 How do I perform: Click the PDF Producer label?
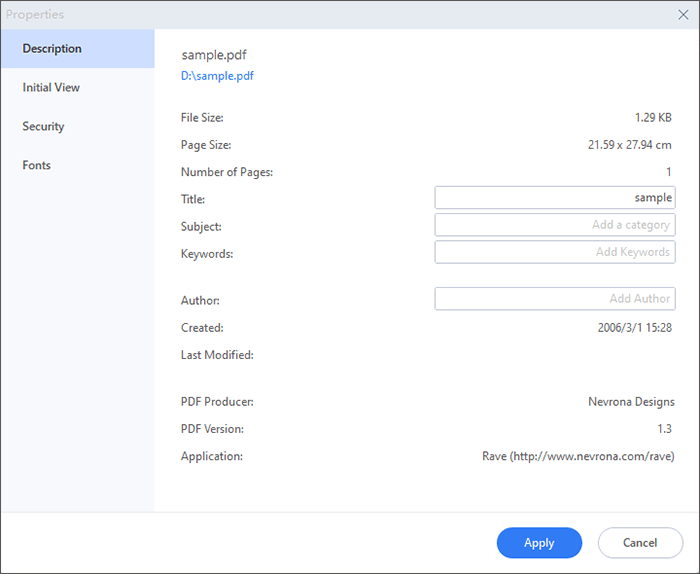point(217,402)
